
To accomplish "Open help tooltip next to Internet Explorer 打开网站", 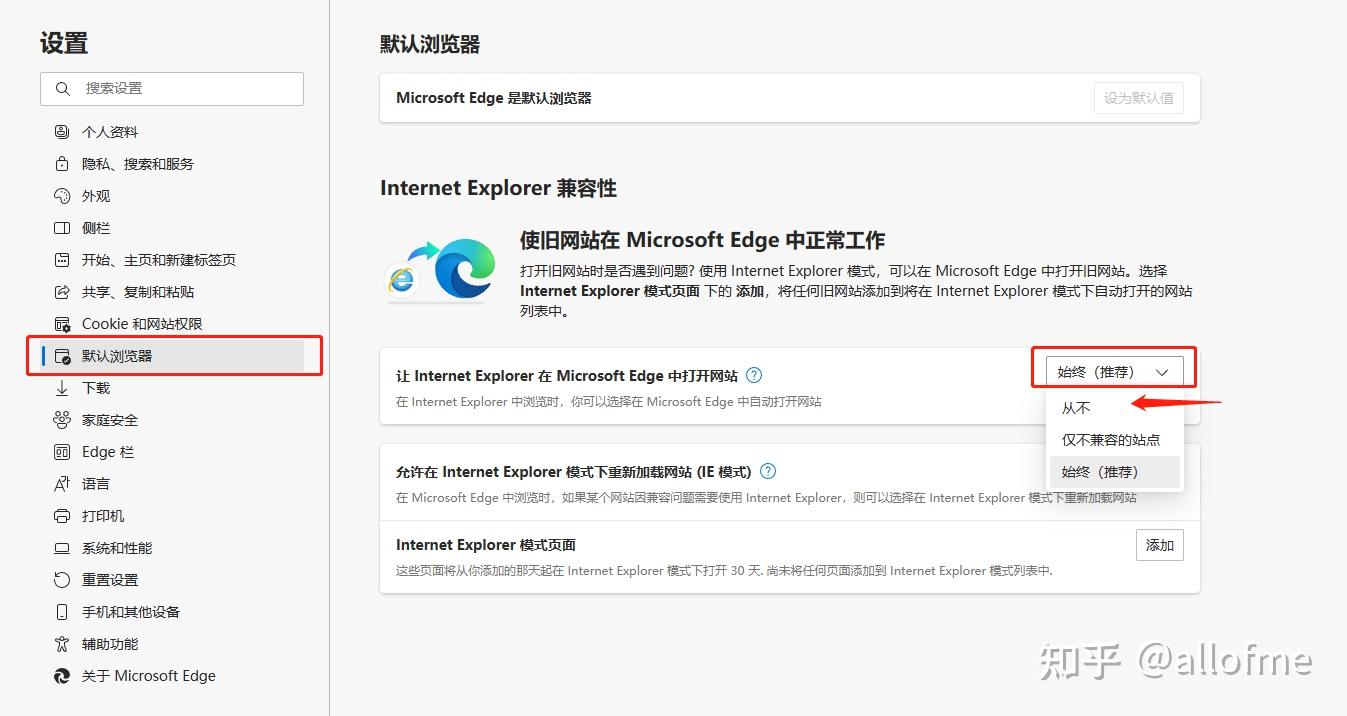I will [754, 375].
